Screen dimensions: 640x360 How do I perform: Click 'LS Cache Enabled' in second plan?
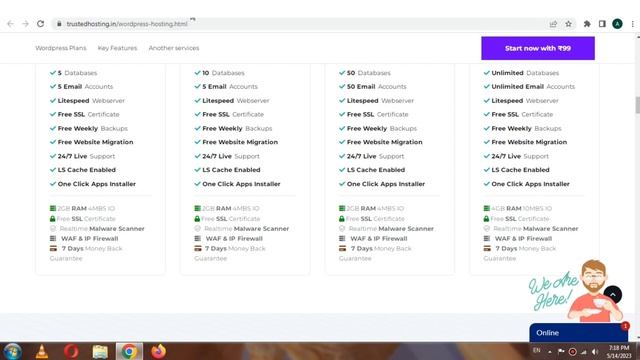231,170
